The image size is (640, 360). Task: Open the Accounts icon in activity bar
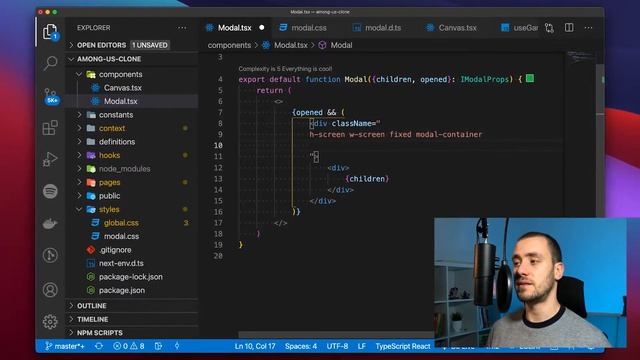tap(50, 290)
